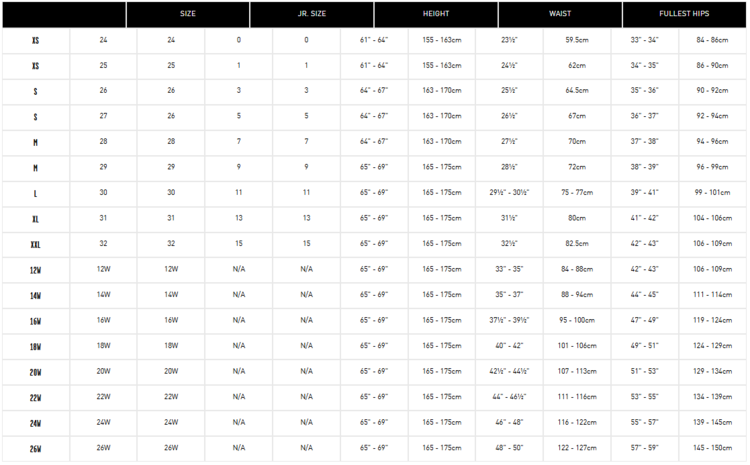The image size is (750, 465).
Task: Click the bold L row label
Action: 35,192
